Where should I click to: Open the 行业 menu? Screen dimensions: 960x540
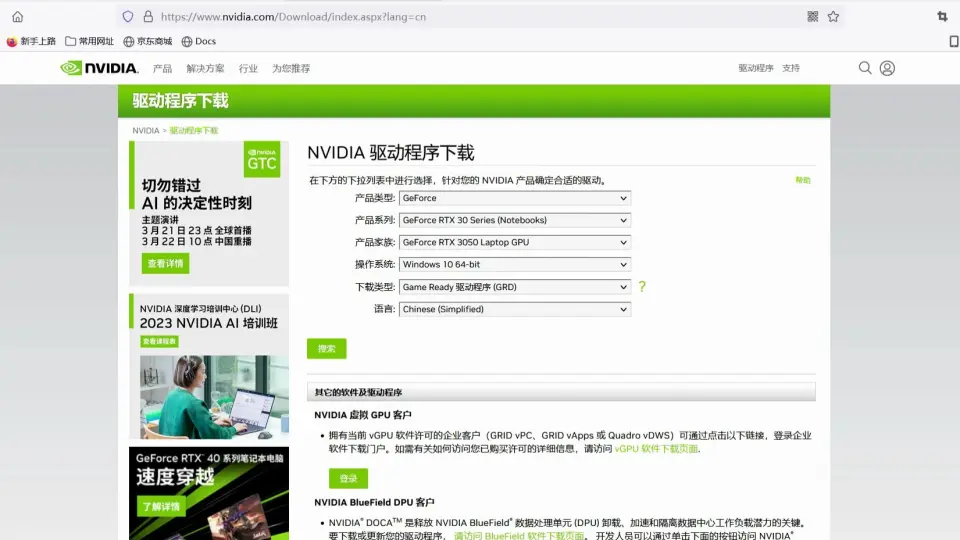pyautogui.click(x=248, y=69)
